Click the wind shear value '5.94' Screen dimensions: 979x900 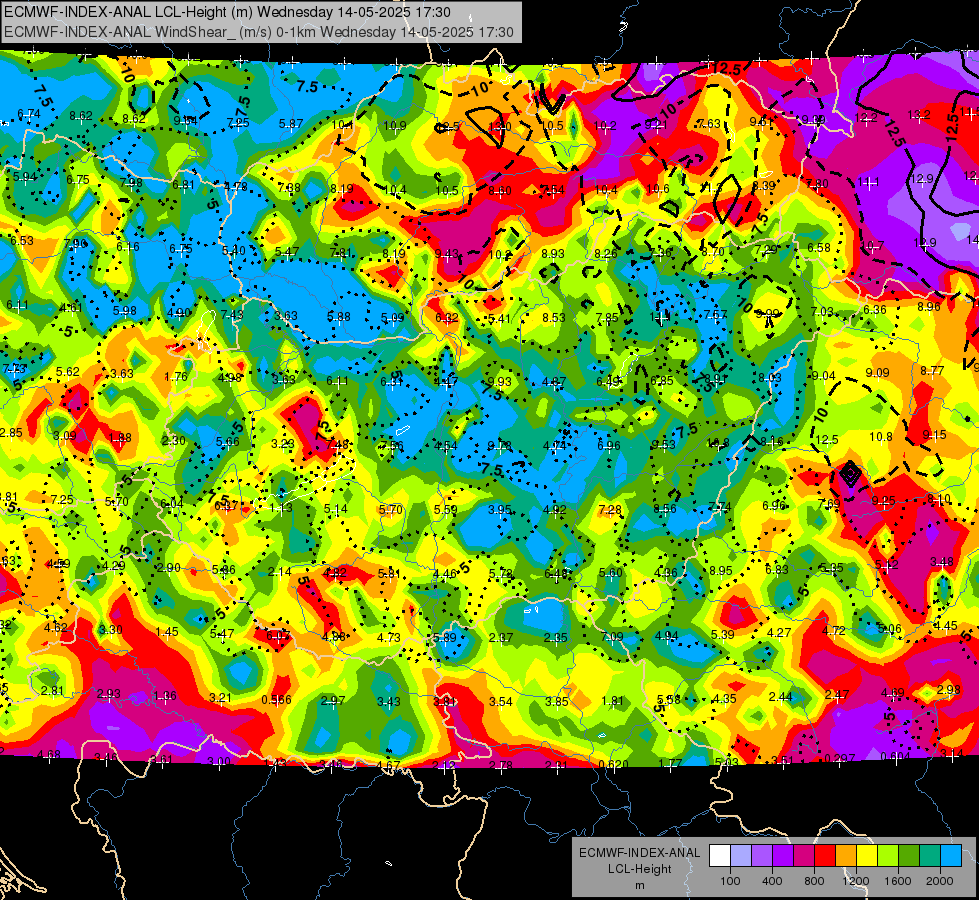point(25,177)
